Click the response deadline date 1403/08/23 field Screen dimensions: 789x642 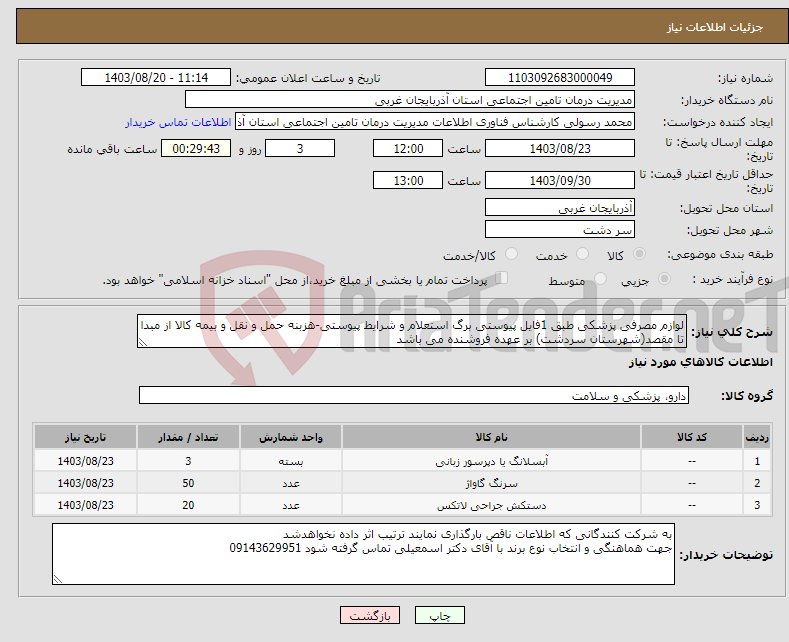coord(560,148)
